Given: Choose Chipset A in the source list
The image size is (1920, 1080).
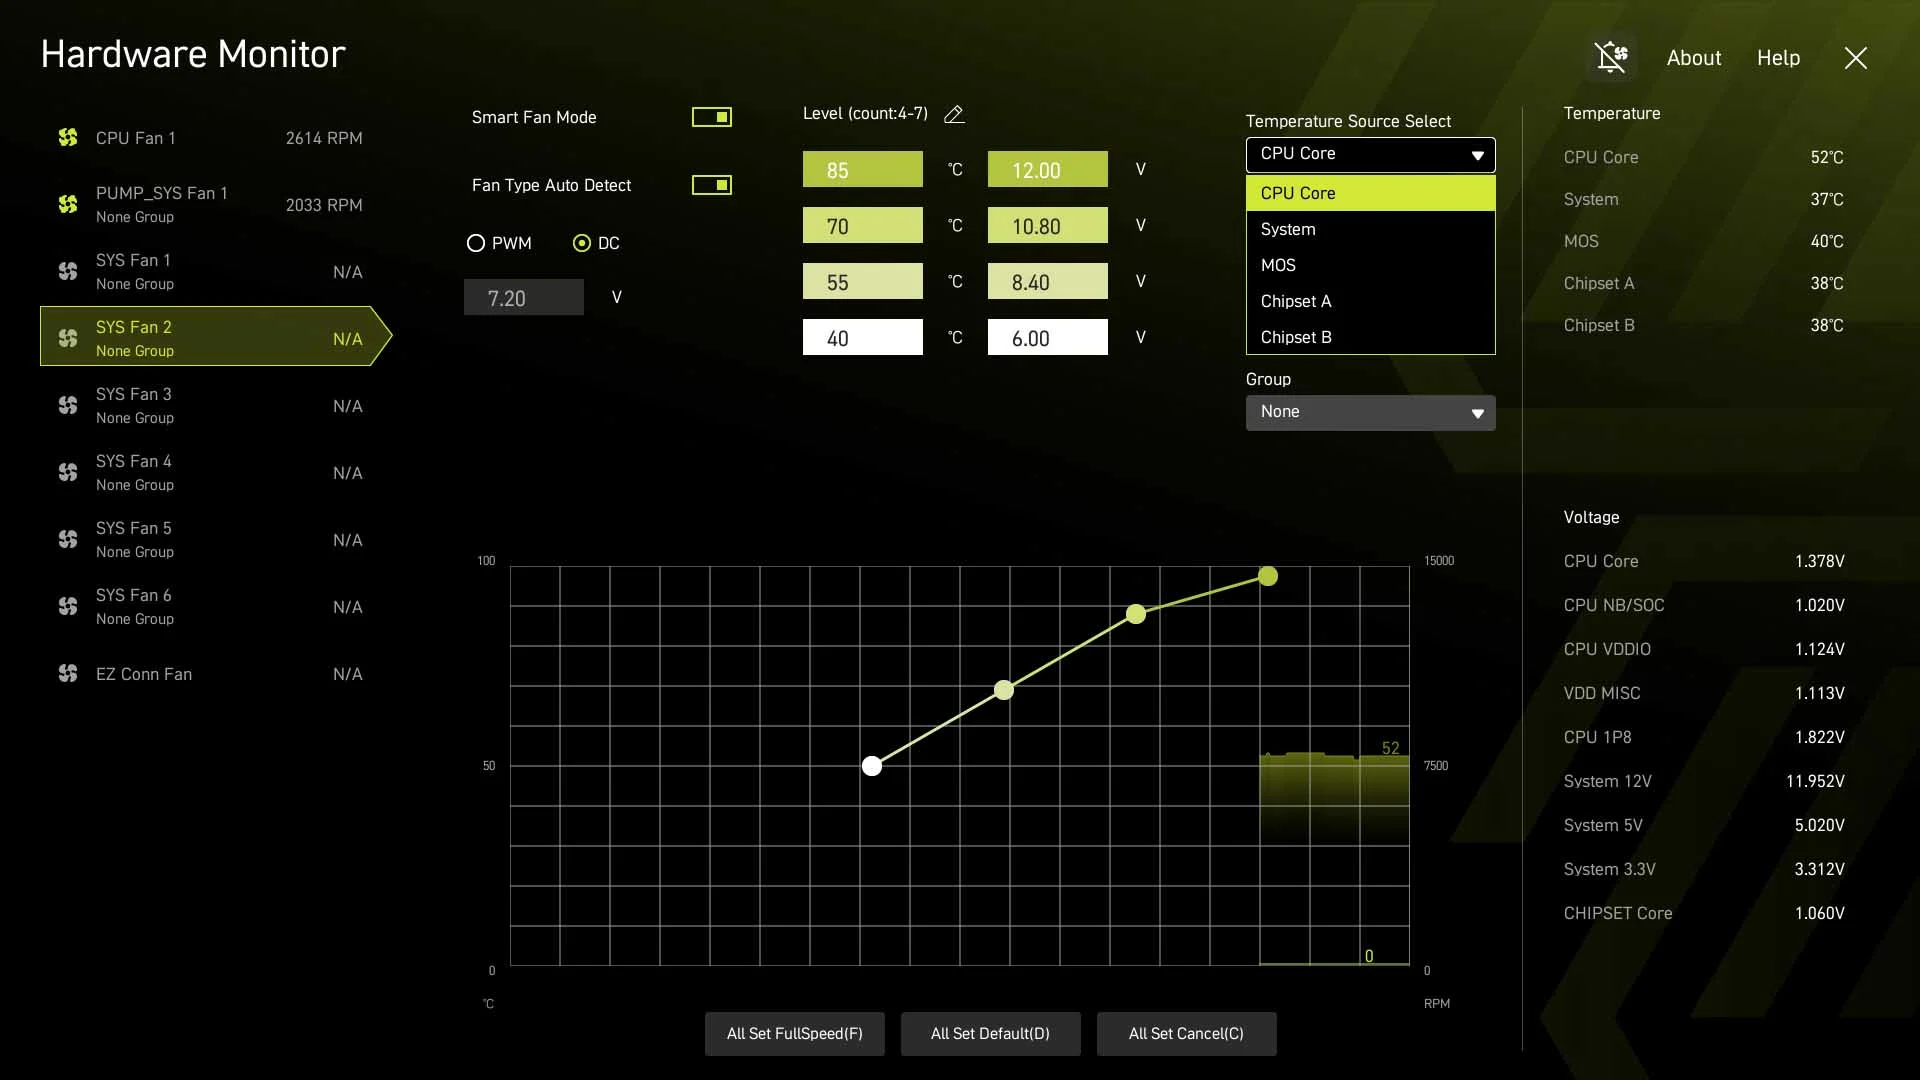Looking at the screenshot, I should pyautogui.click(x=1370, y=301).
